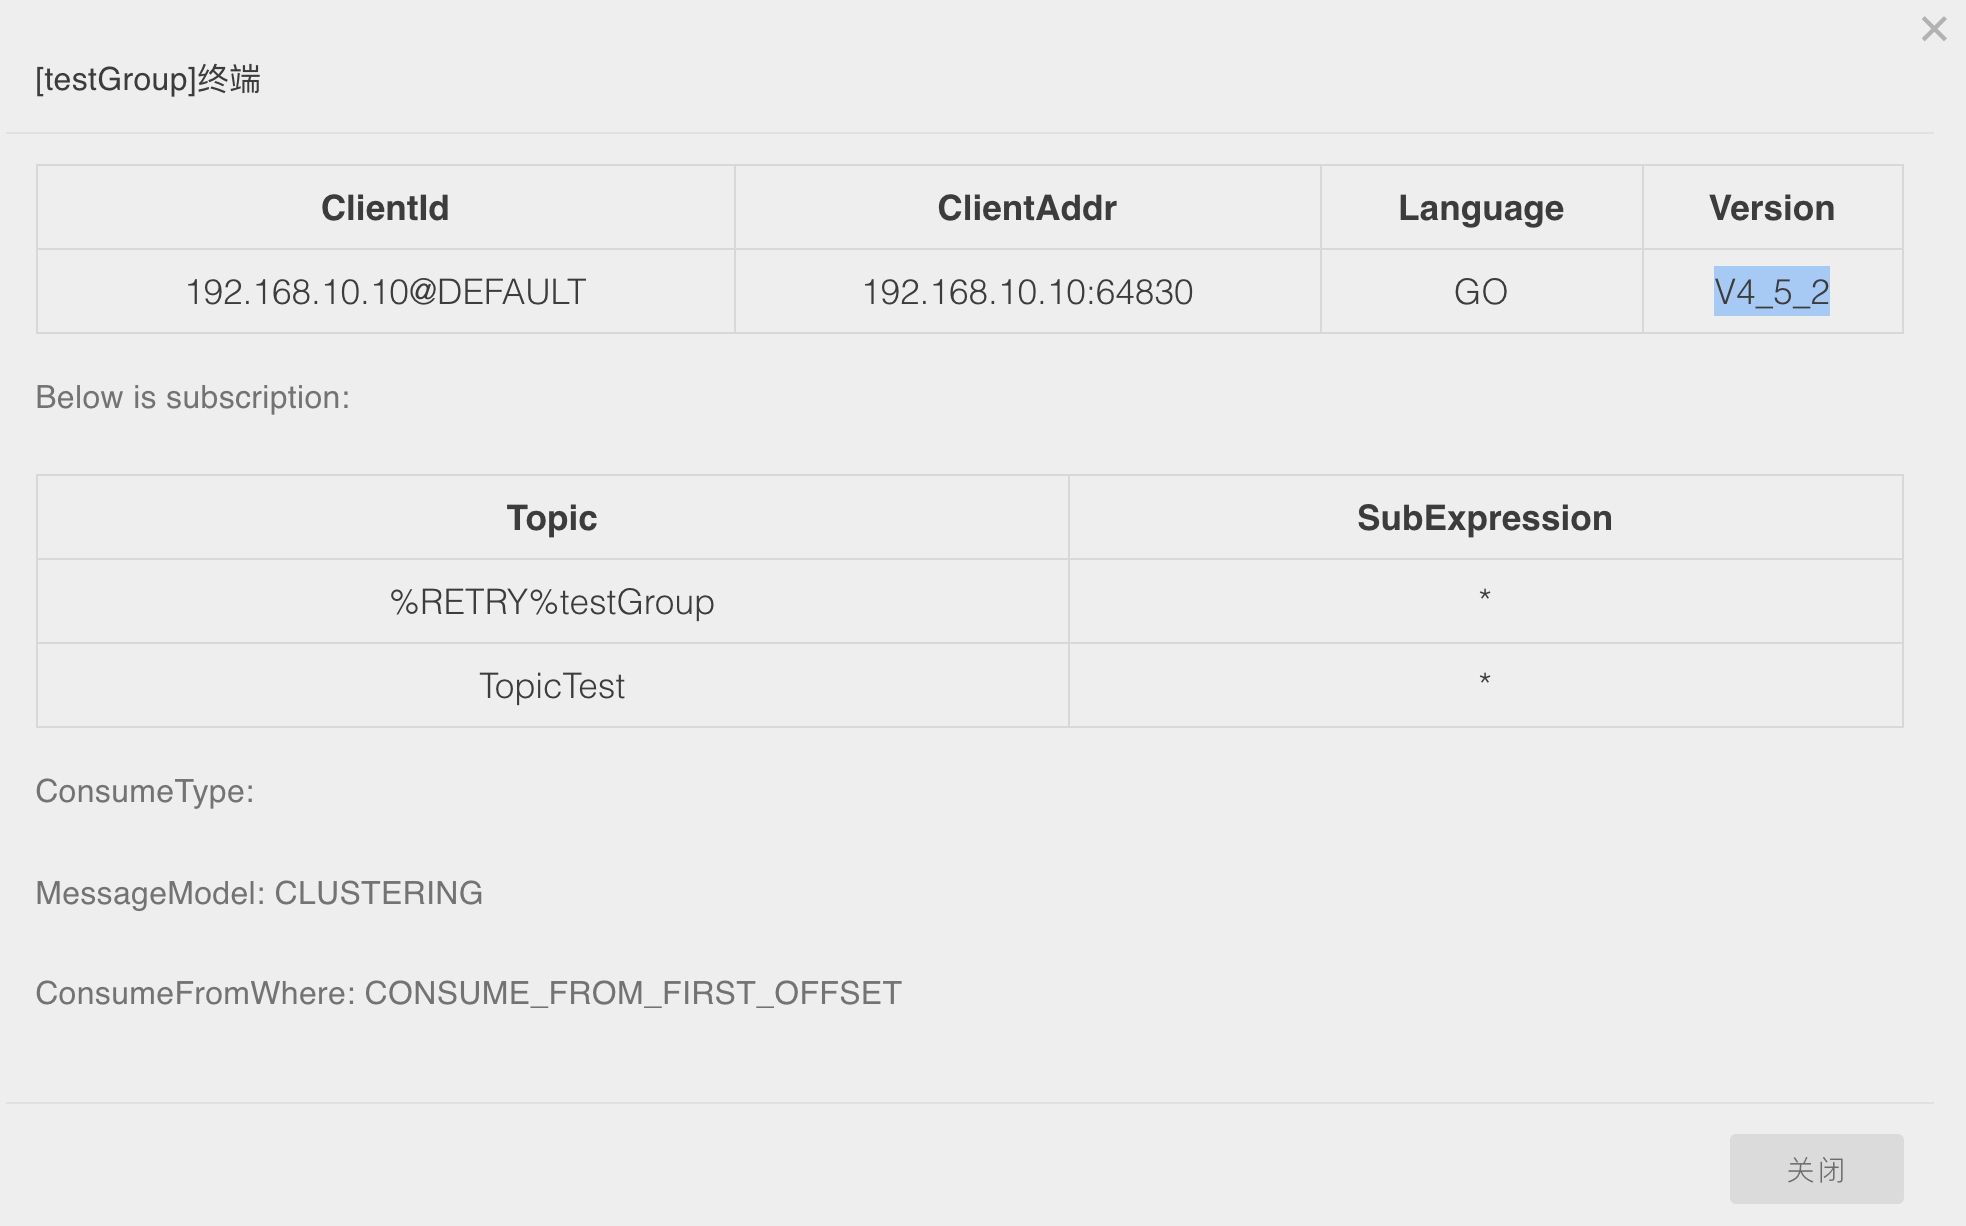Viewport: 1966px width, 1226px height.
Task: Select the client 192.168.10.10@DEFAULT
Action: [384, 291]
